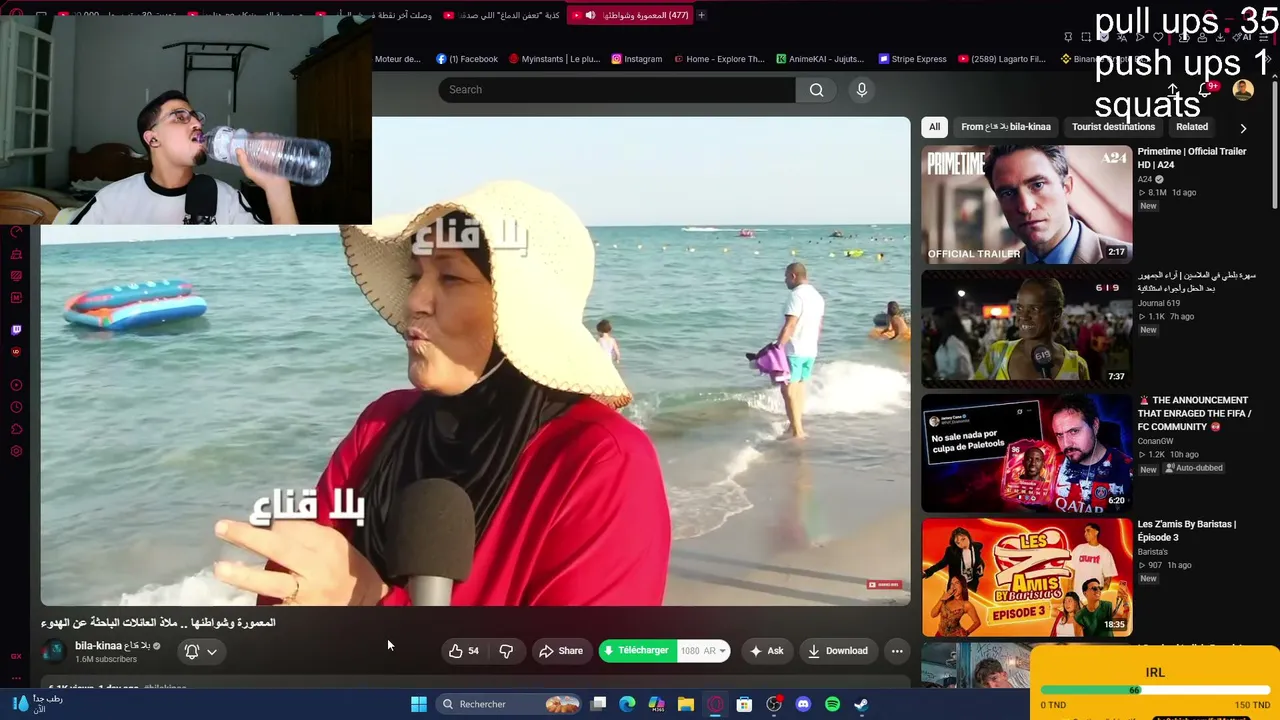This screenshot has height=720, width=1280.
Task: Open YouTube notifications bell
Action: pyautogui.click(x=1205, y=90)
